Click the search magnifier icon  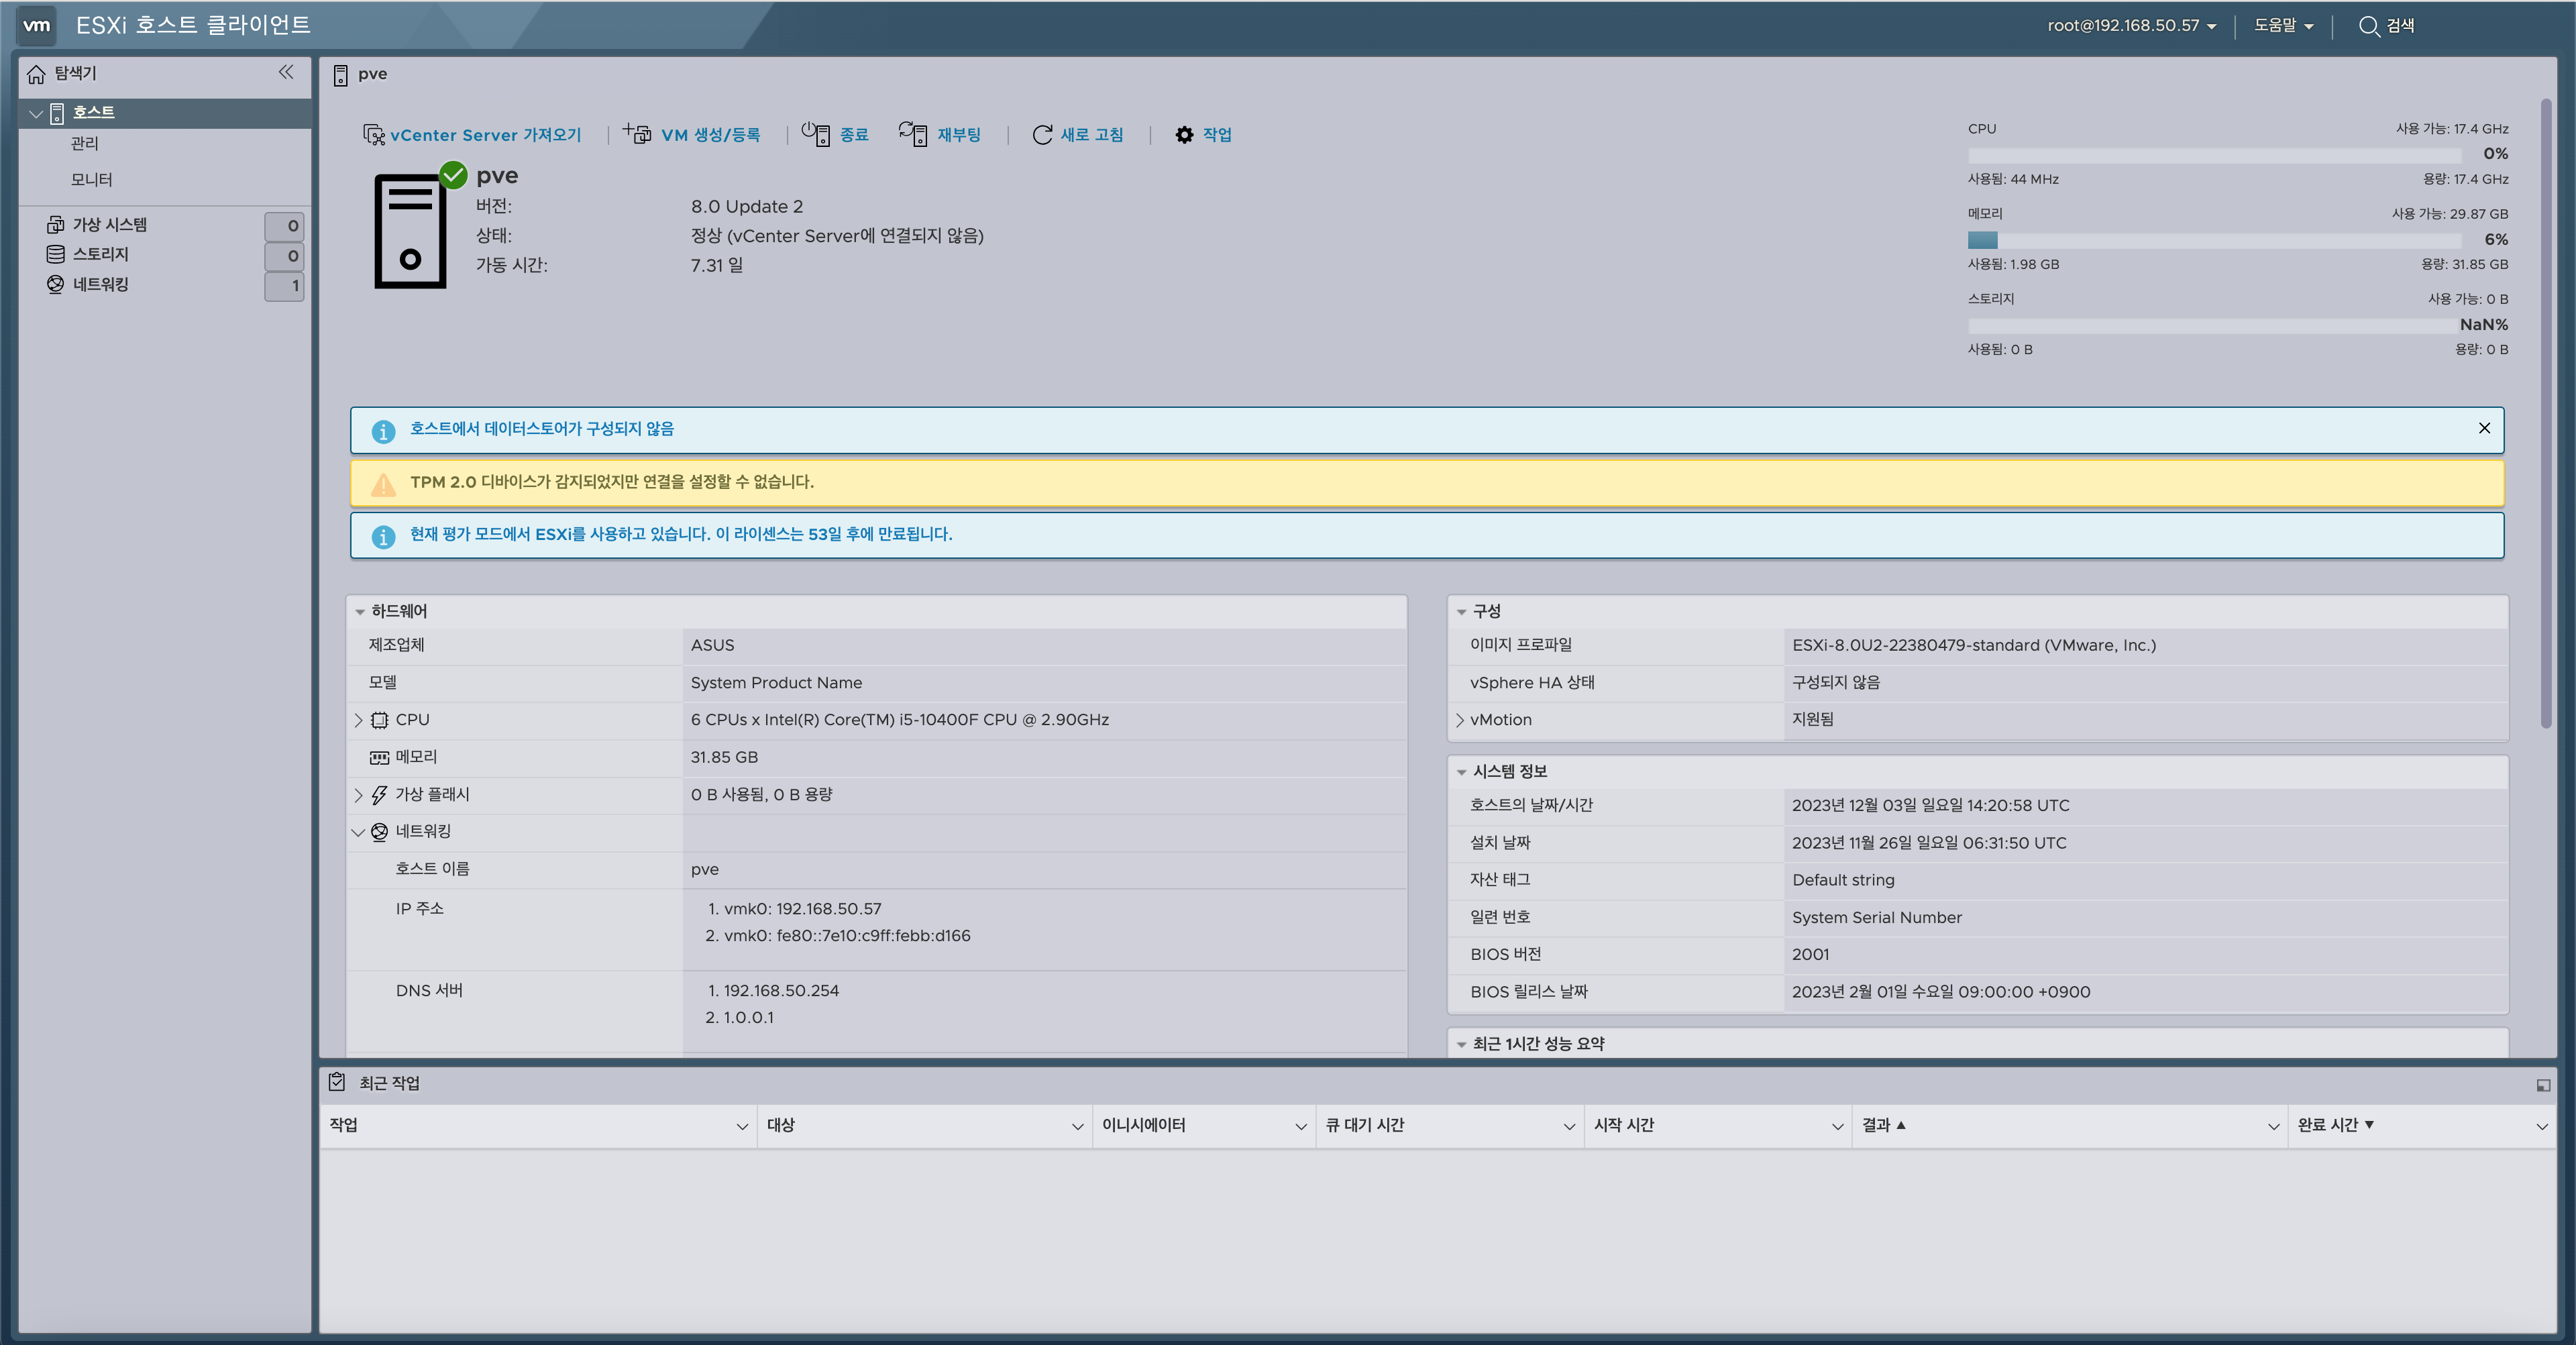coord(2368,26)
